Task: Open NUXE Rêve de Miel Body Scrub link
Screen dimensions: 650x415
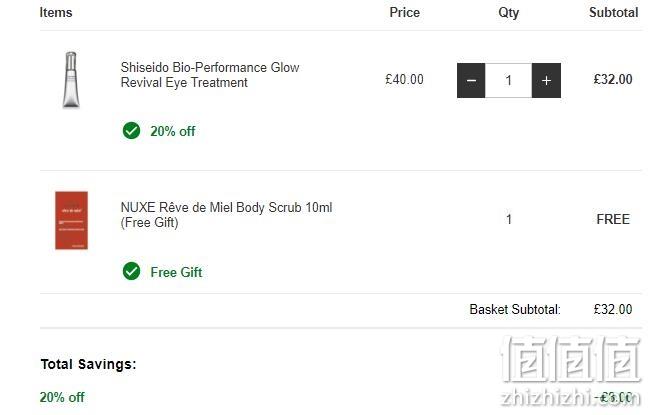Action: [x=226, y=215]
